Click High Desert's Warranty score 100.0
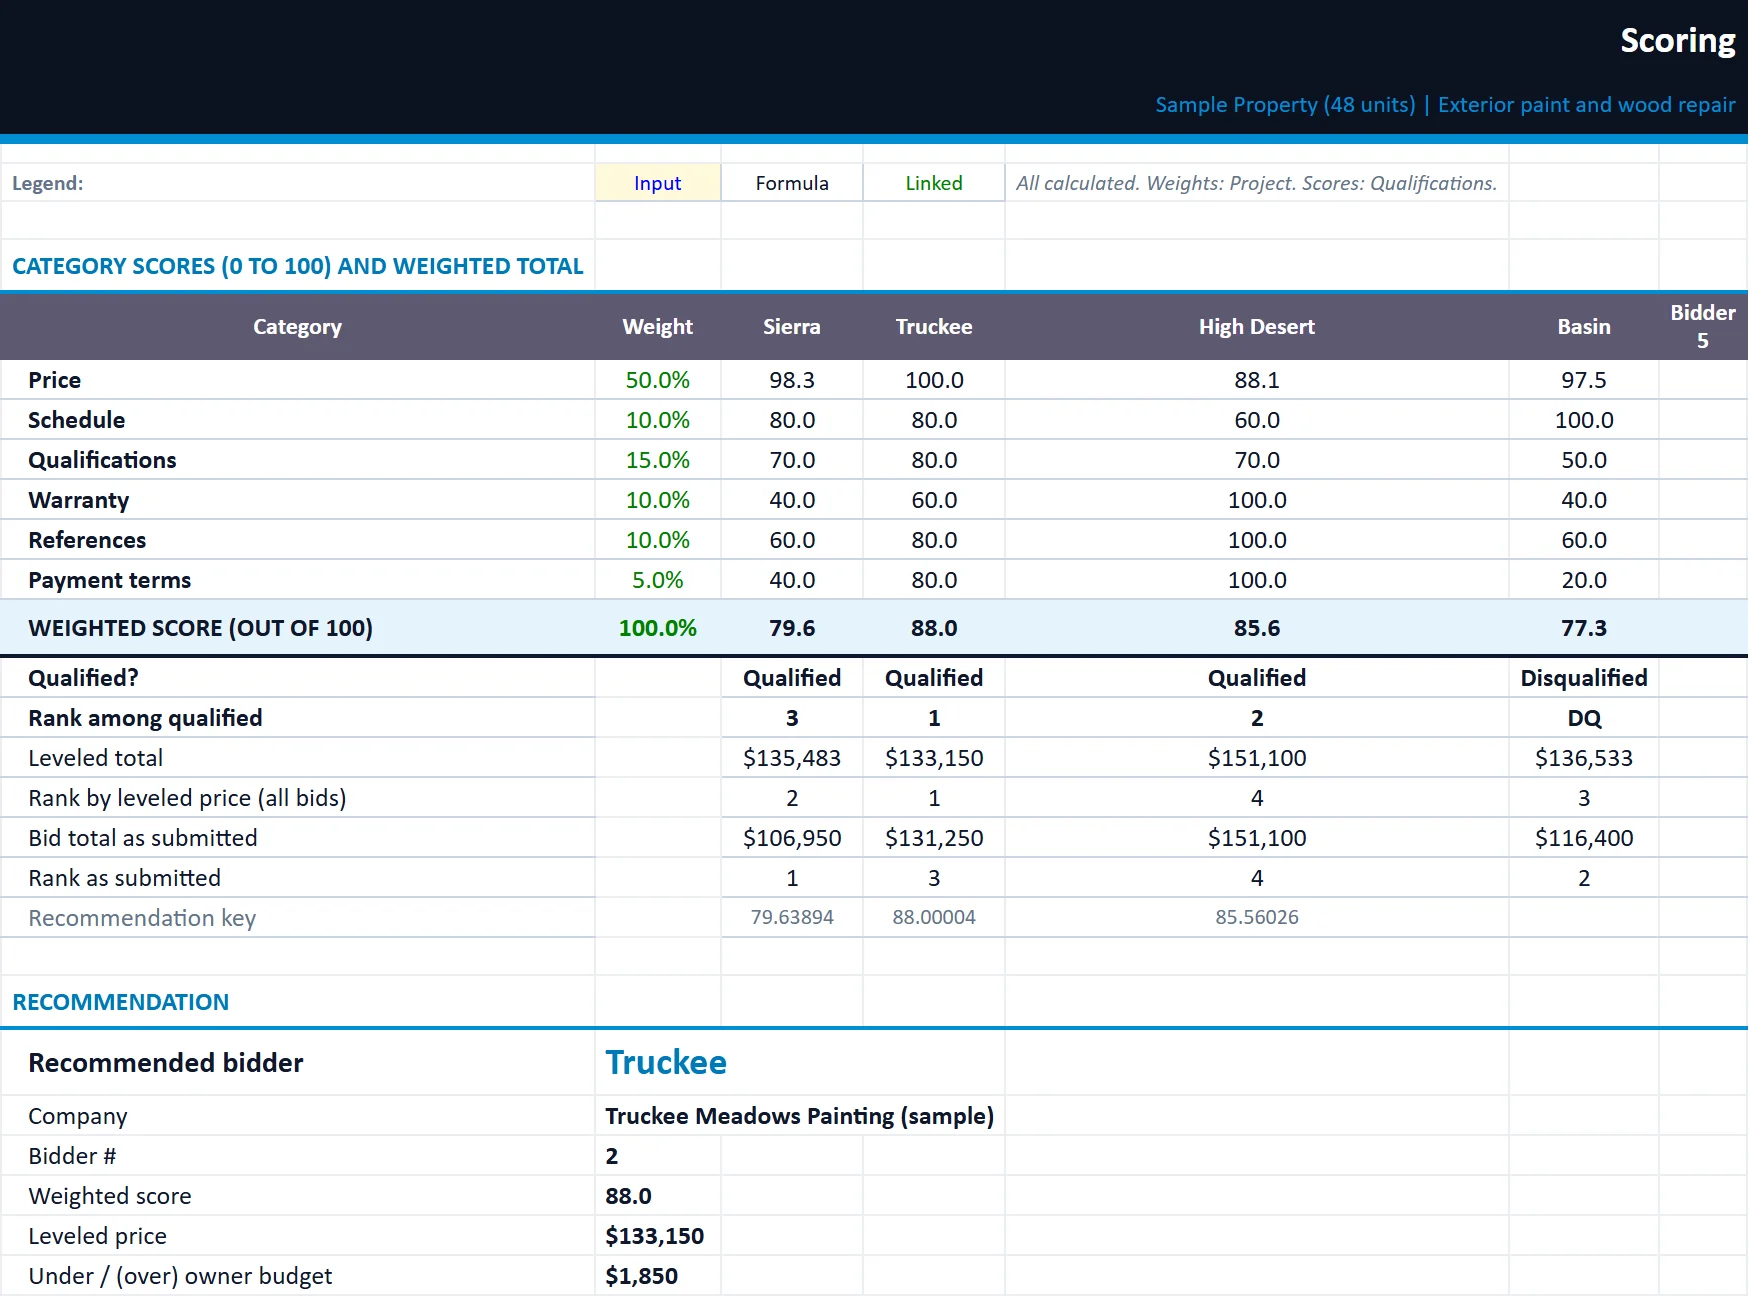The width and height of the screenshot is (1750, 1296). 1257,500
